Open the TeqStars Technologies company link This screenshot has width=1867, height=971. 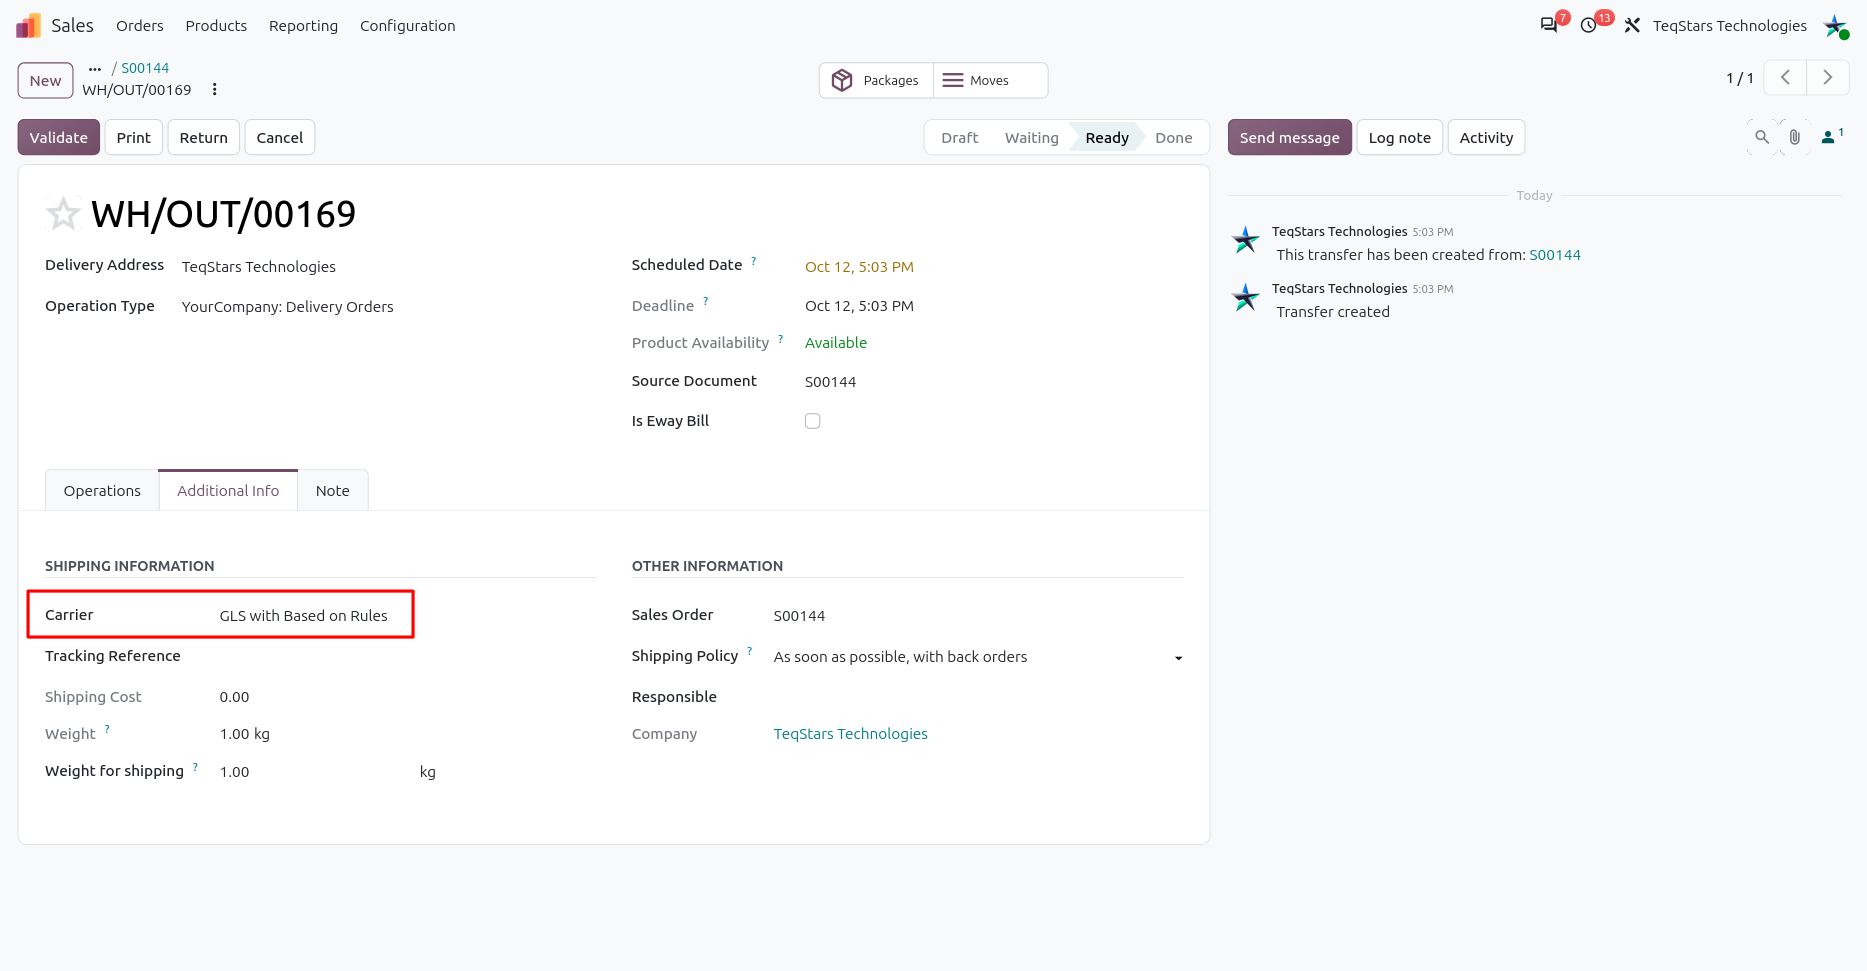[x=851, y=734]
